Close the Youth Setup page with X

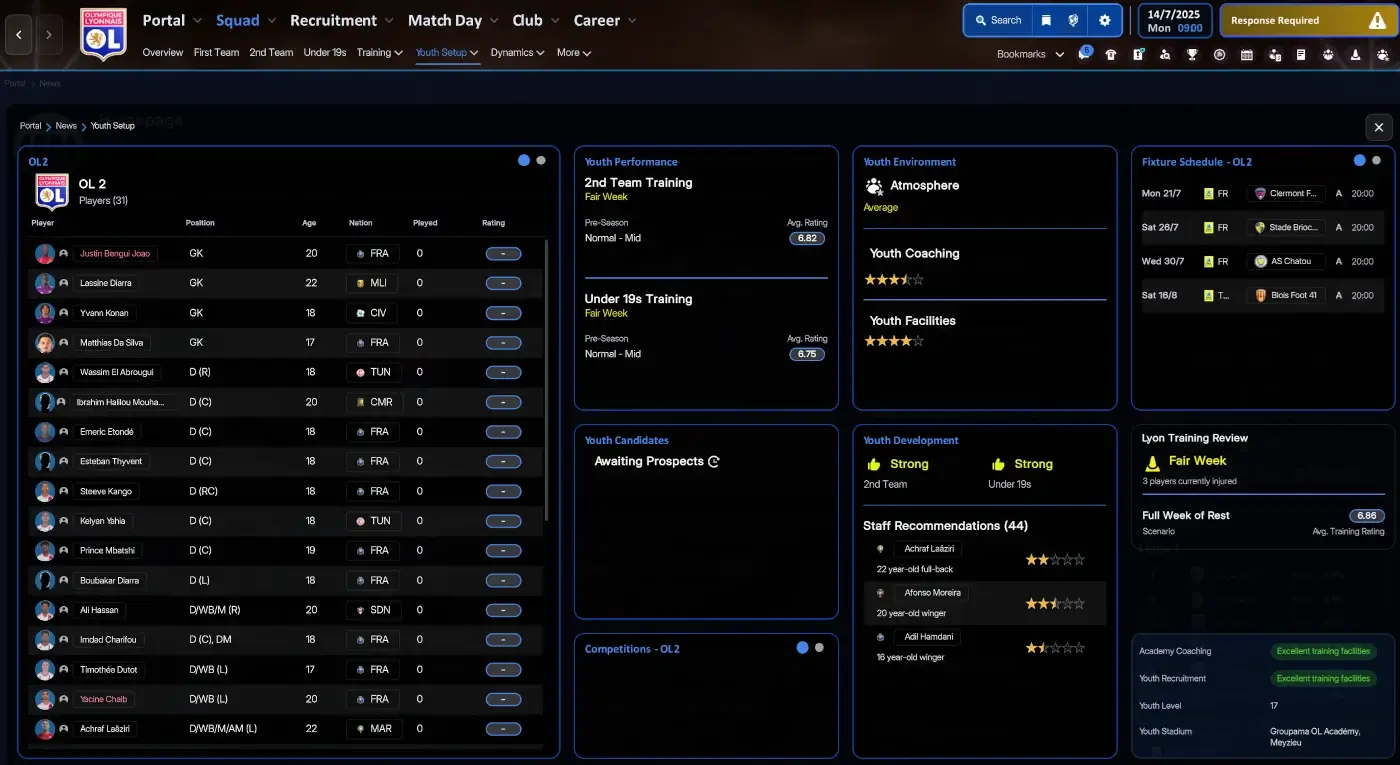1379,127
